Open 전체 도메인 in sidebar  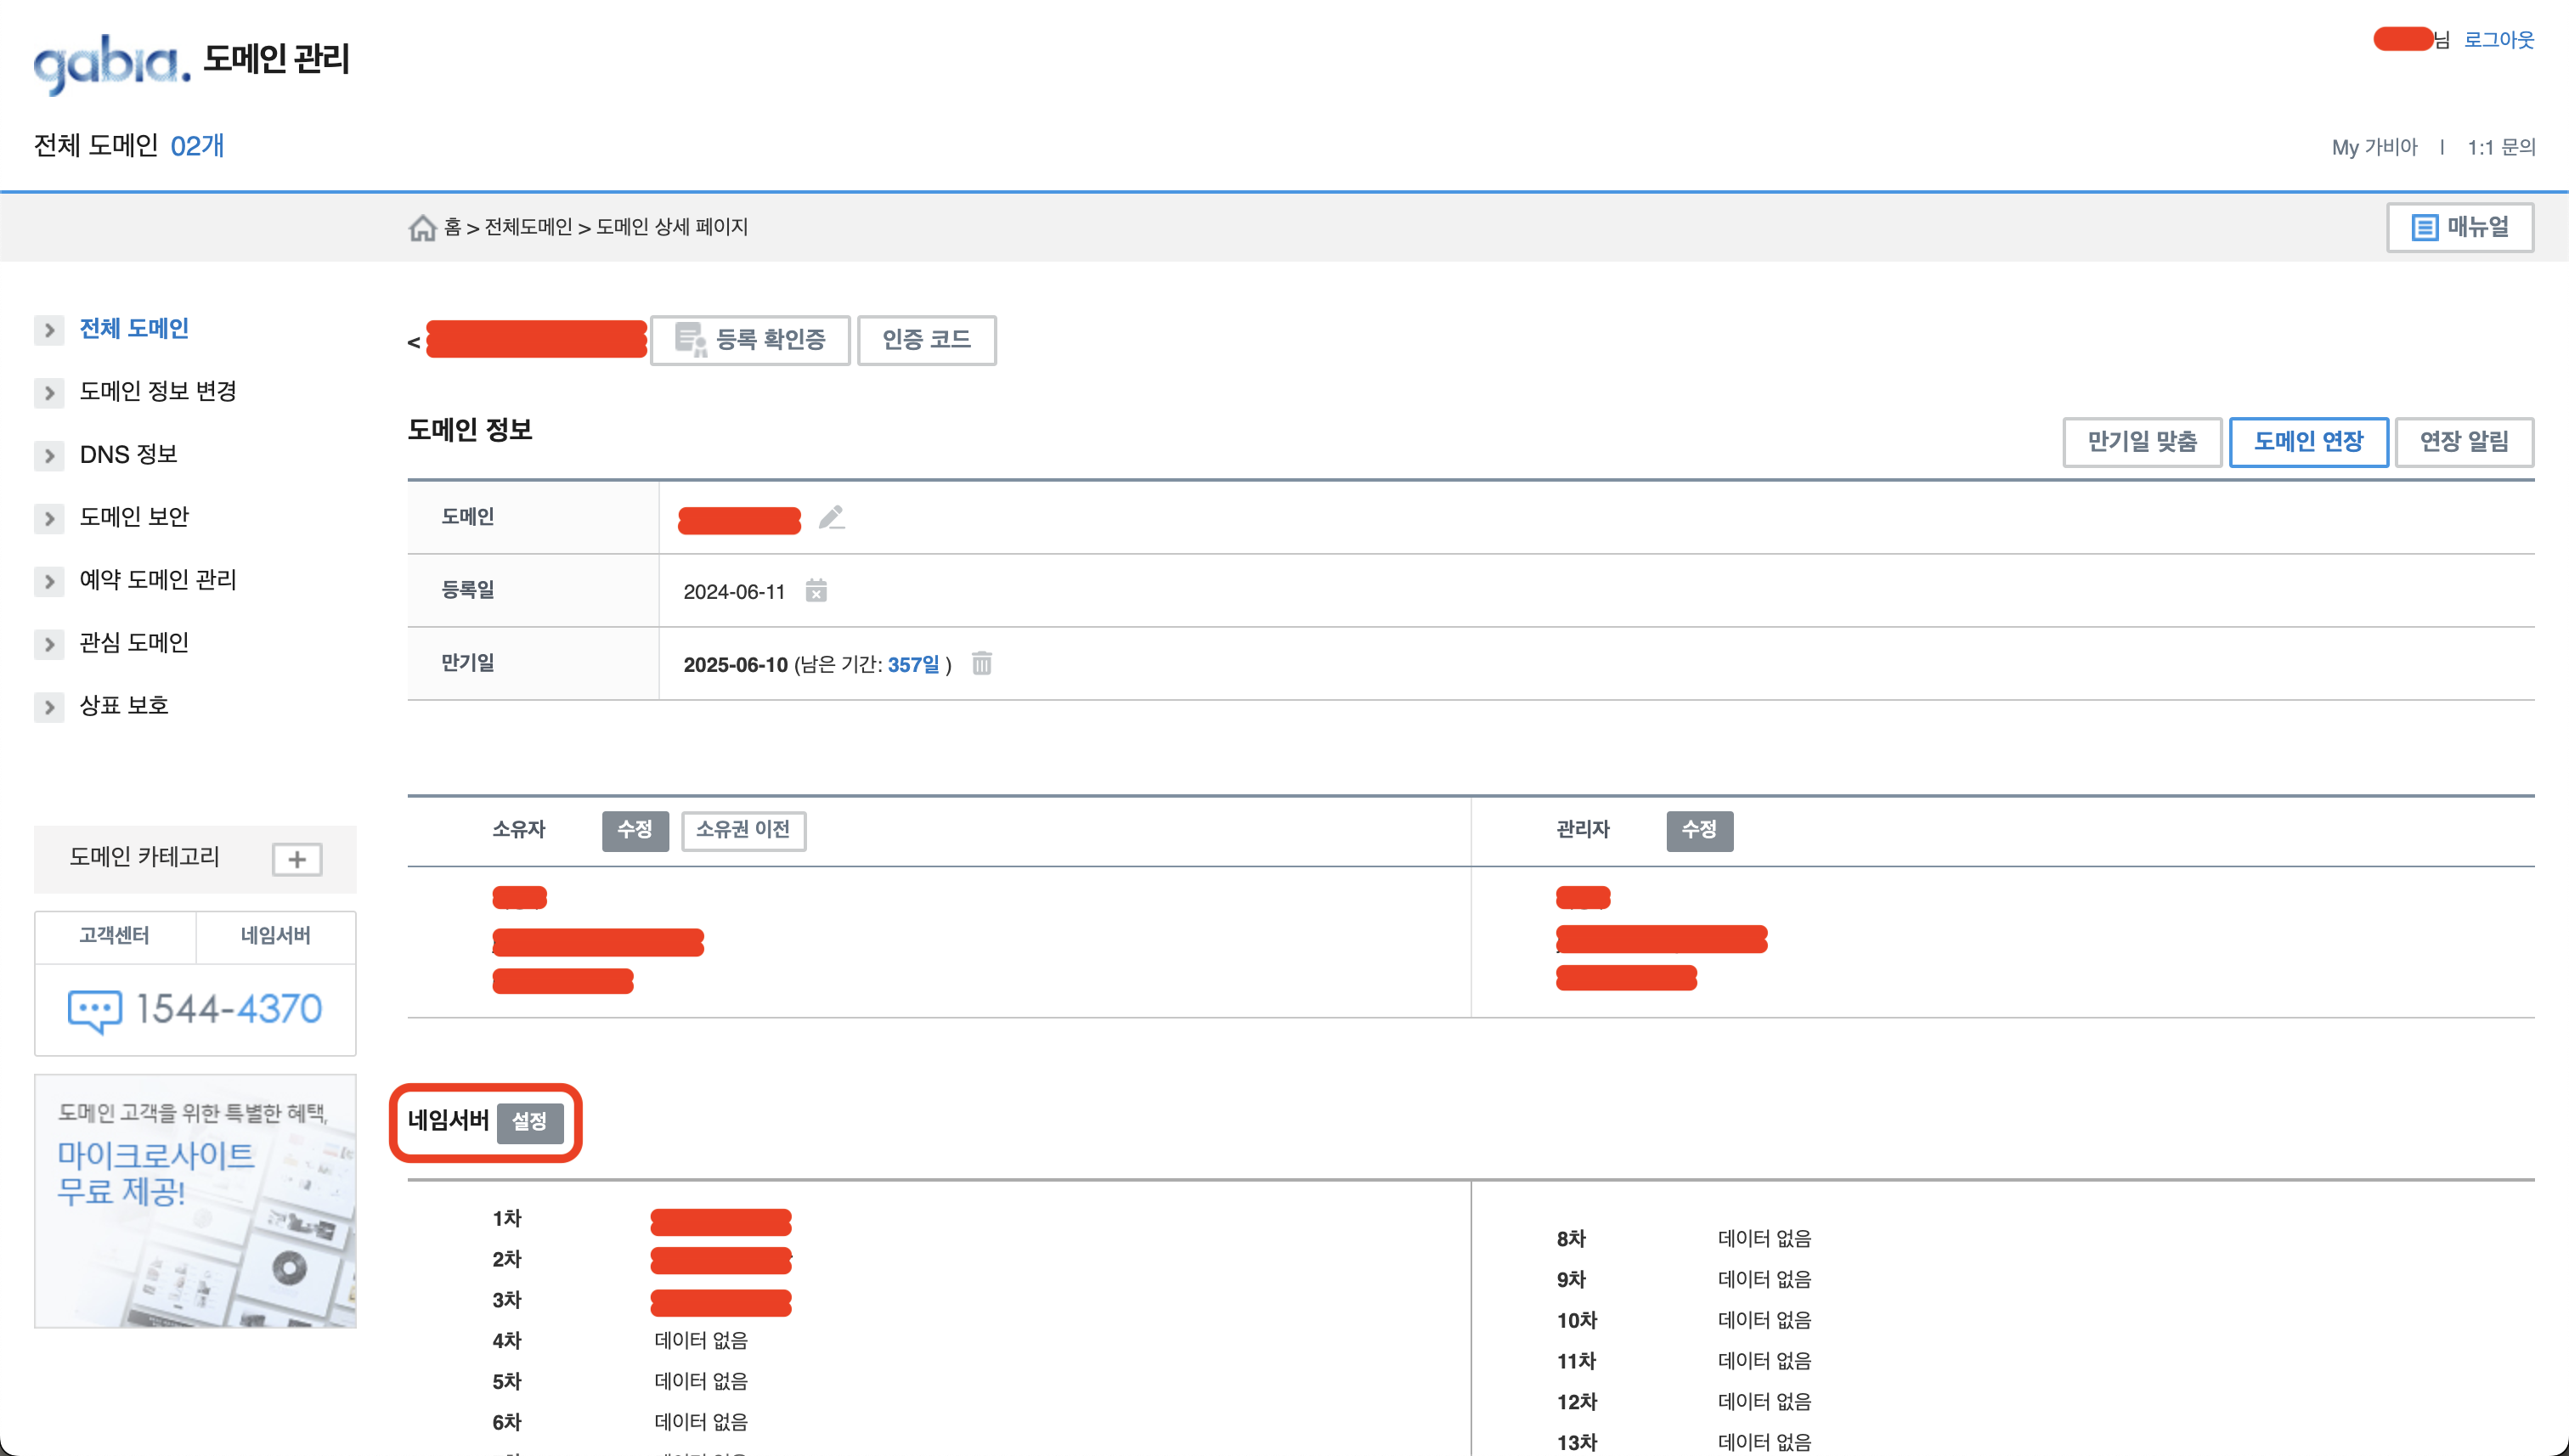pyautogui.click(x=134, y=329)
